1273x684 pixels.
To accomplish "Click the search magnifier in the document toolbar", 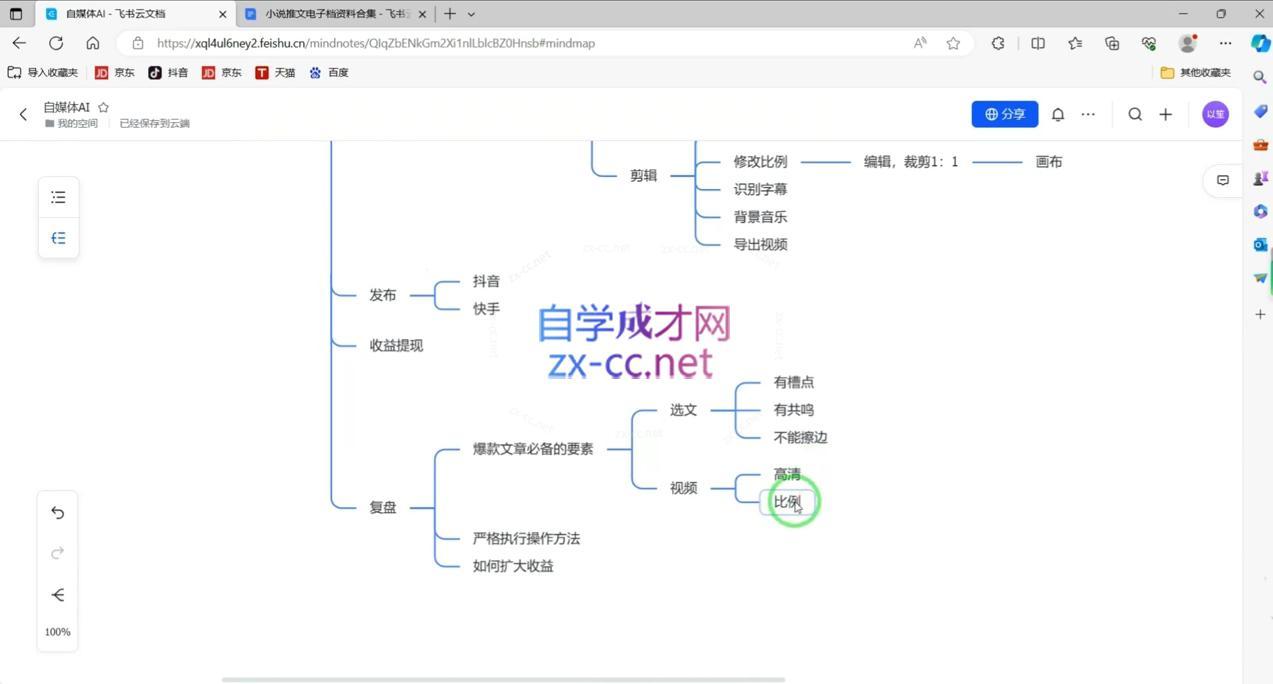I will tap(1135, 114).
